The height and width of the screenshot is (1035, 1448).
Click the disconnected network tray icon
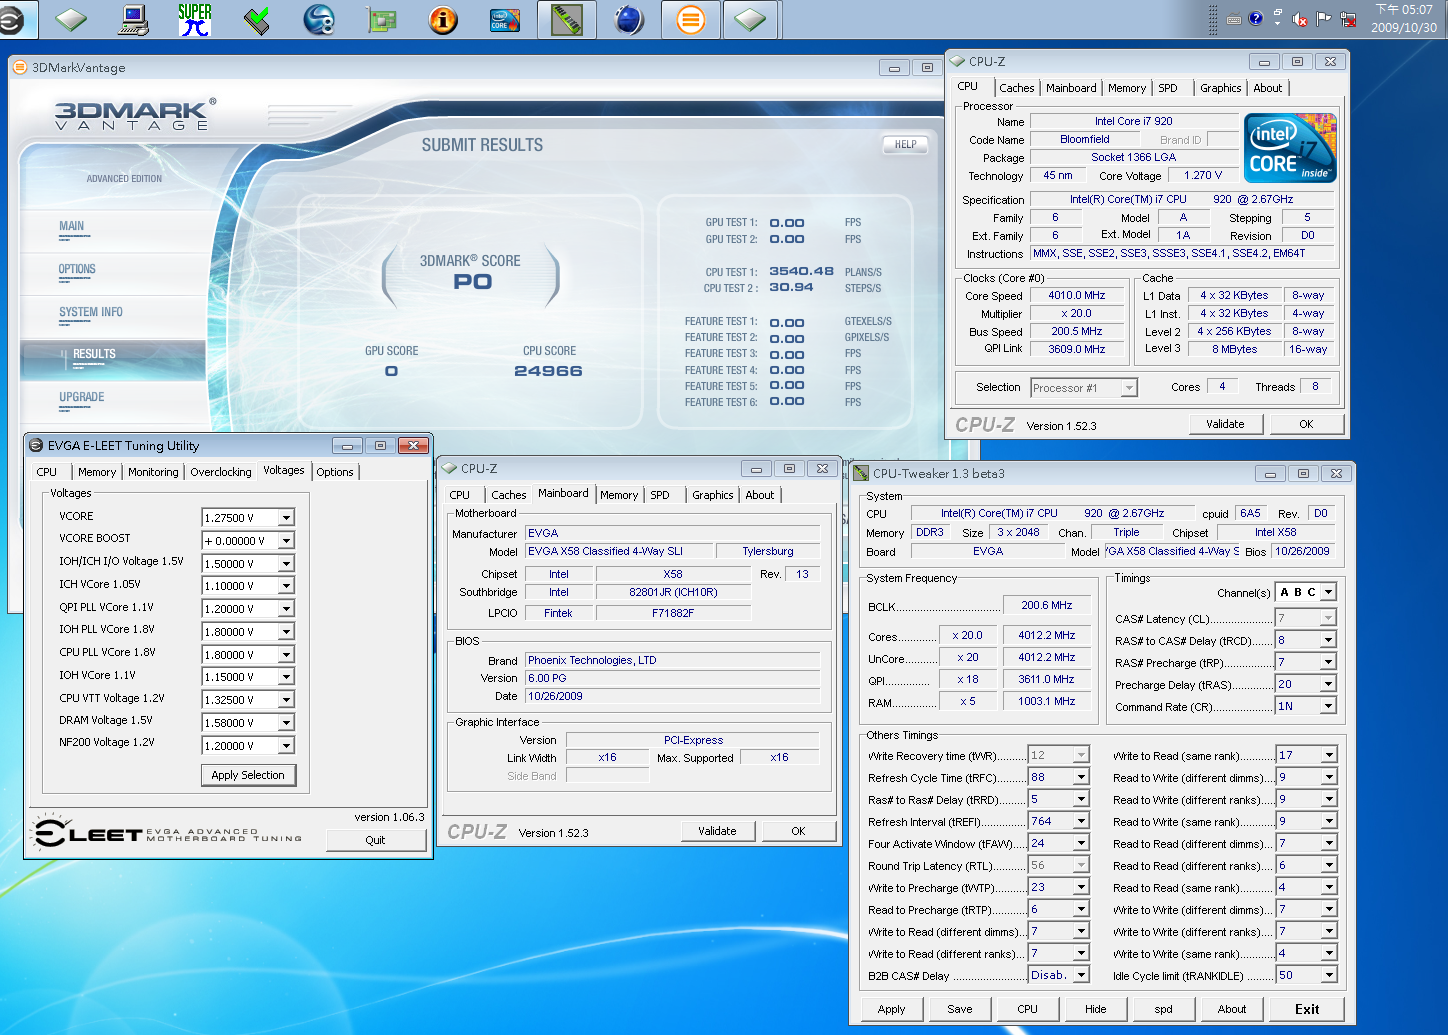pyautogui.click(x=1348, y=19)
